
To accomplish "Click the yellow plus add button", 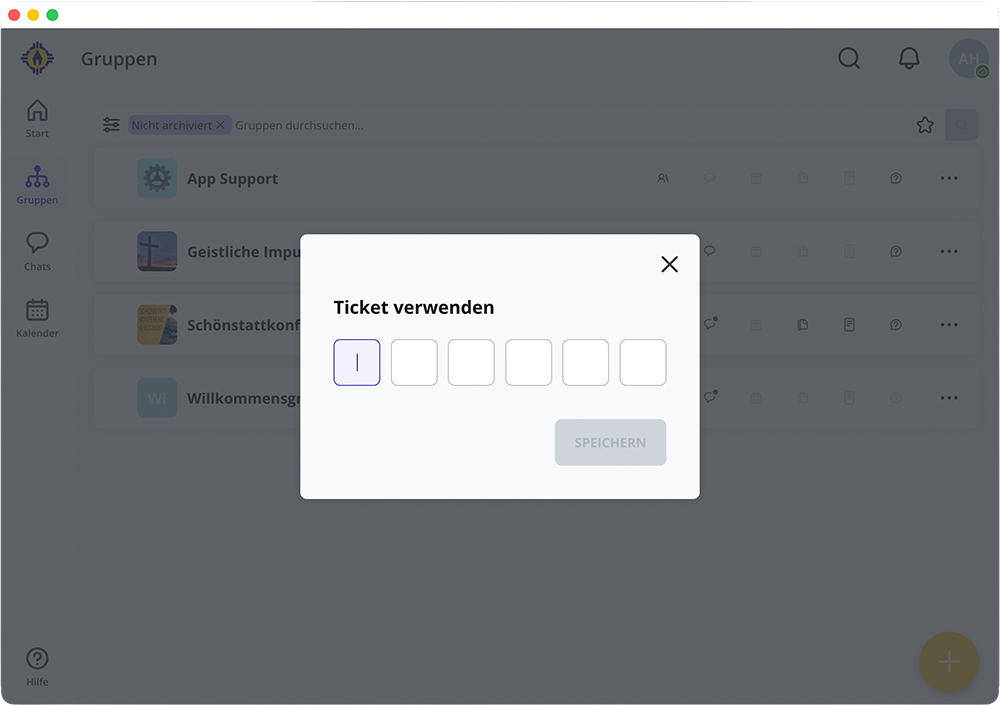I will pos(948,662).
